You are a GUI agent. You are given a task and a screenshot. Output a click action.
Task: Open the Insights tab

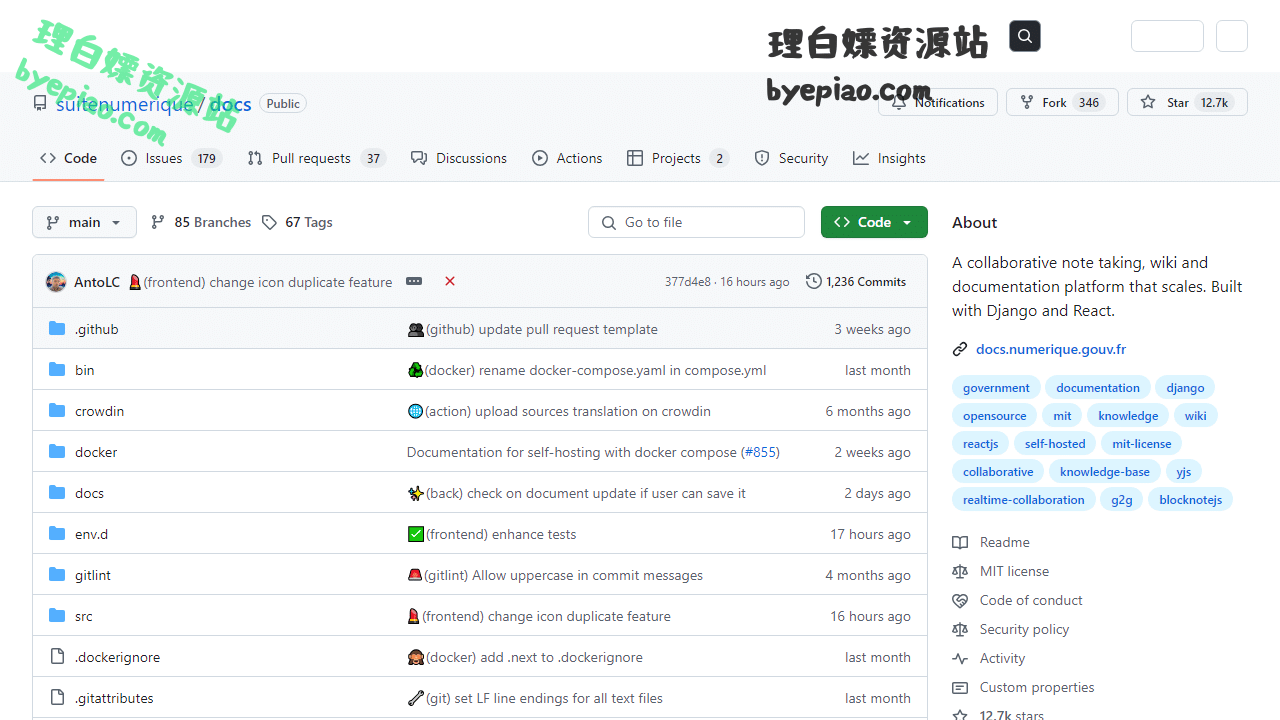(889, 158)
